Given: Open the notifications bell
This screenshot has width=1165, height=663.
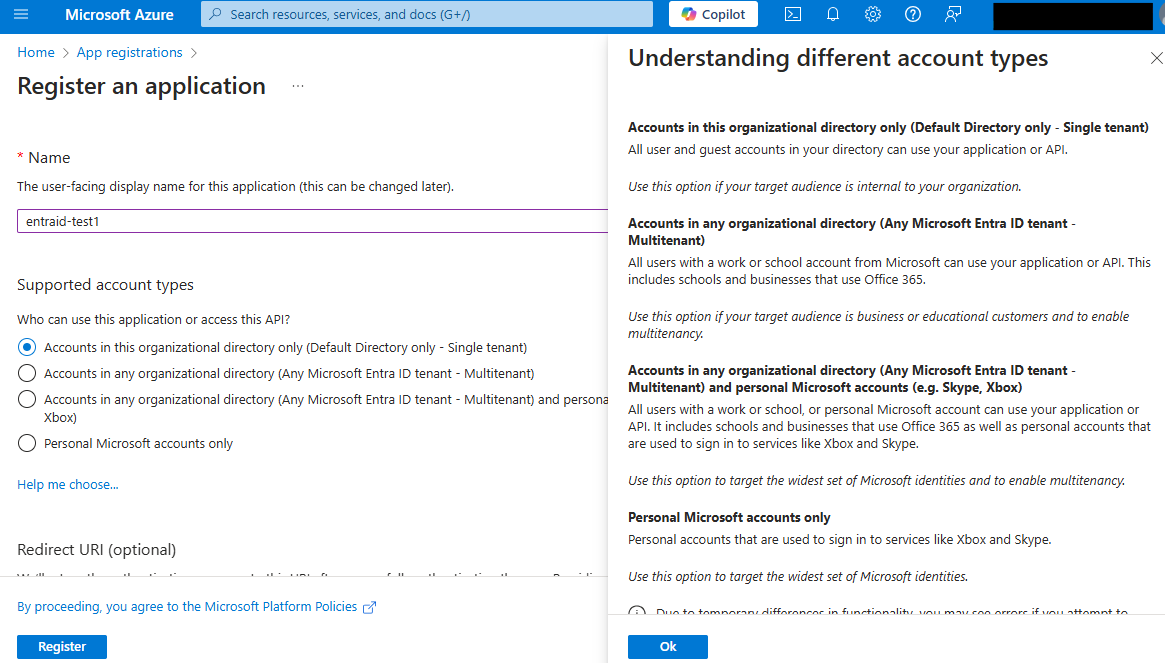Looking at the screenshot, I should pos(833,14).
